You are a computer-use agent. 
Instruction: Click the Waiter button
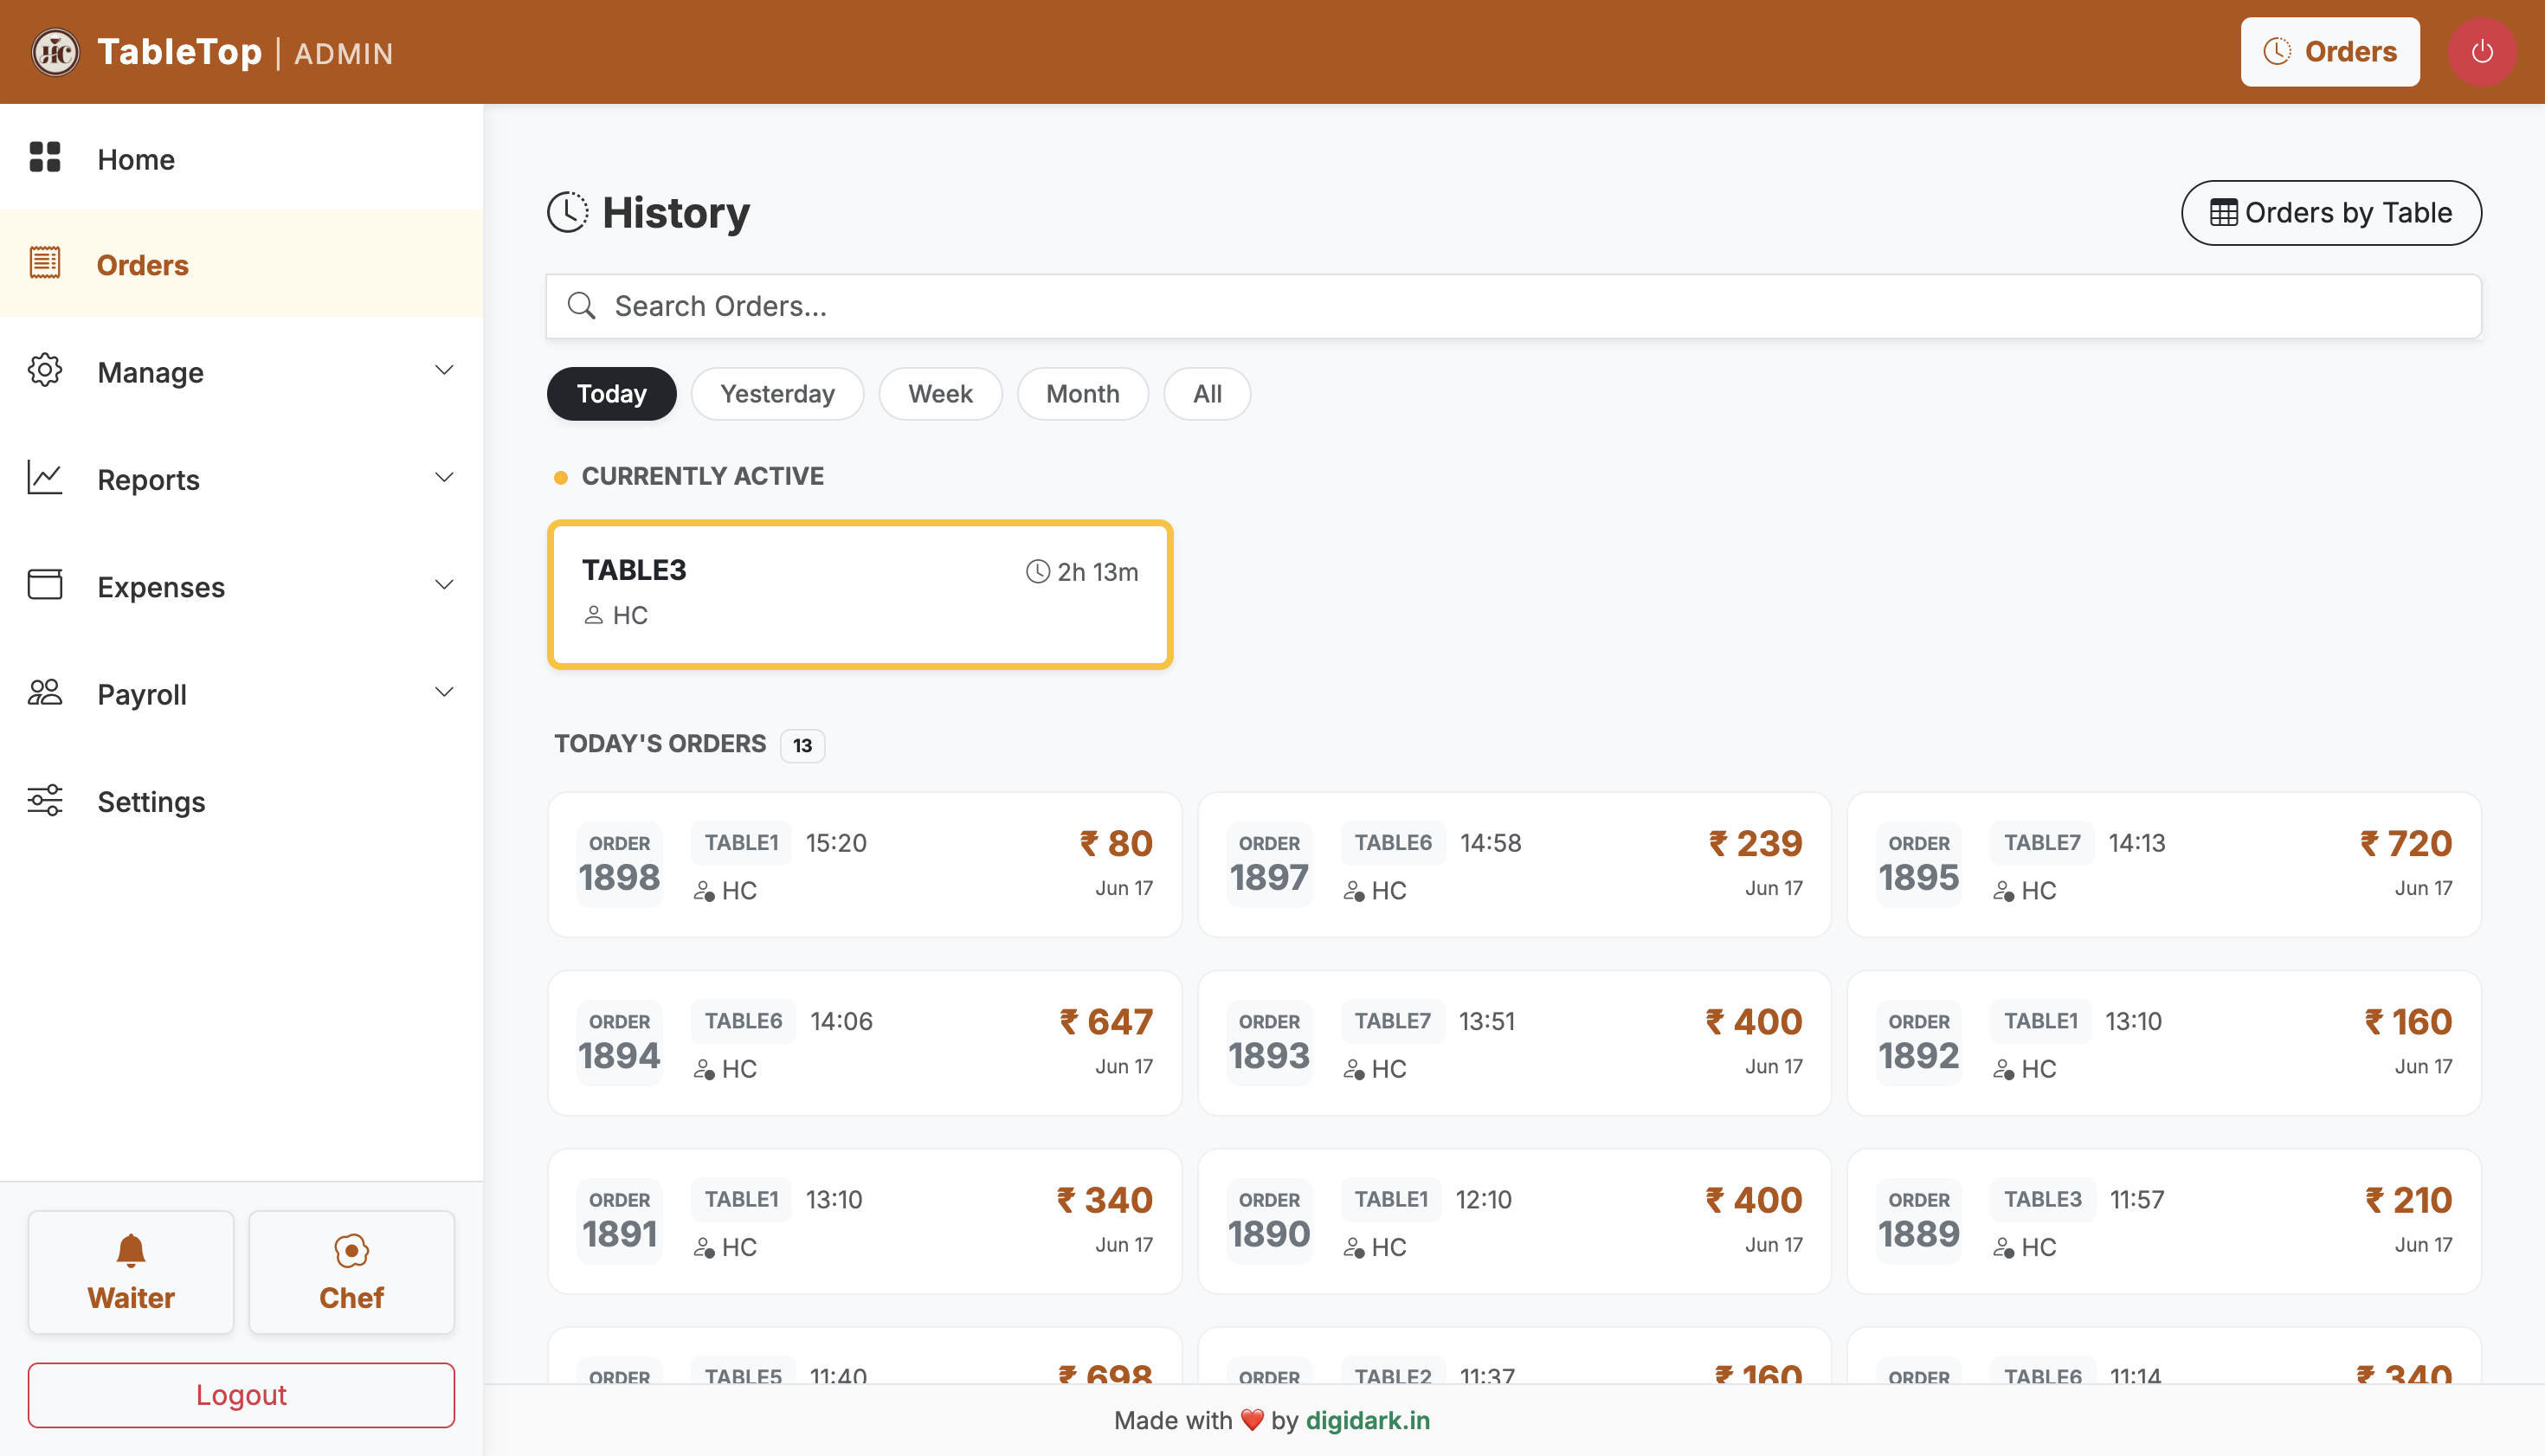click(x=131, y=1272)
